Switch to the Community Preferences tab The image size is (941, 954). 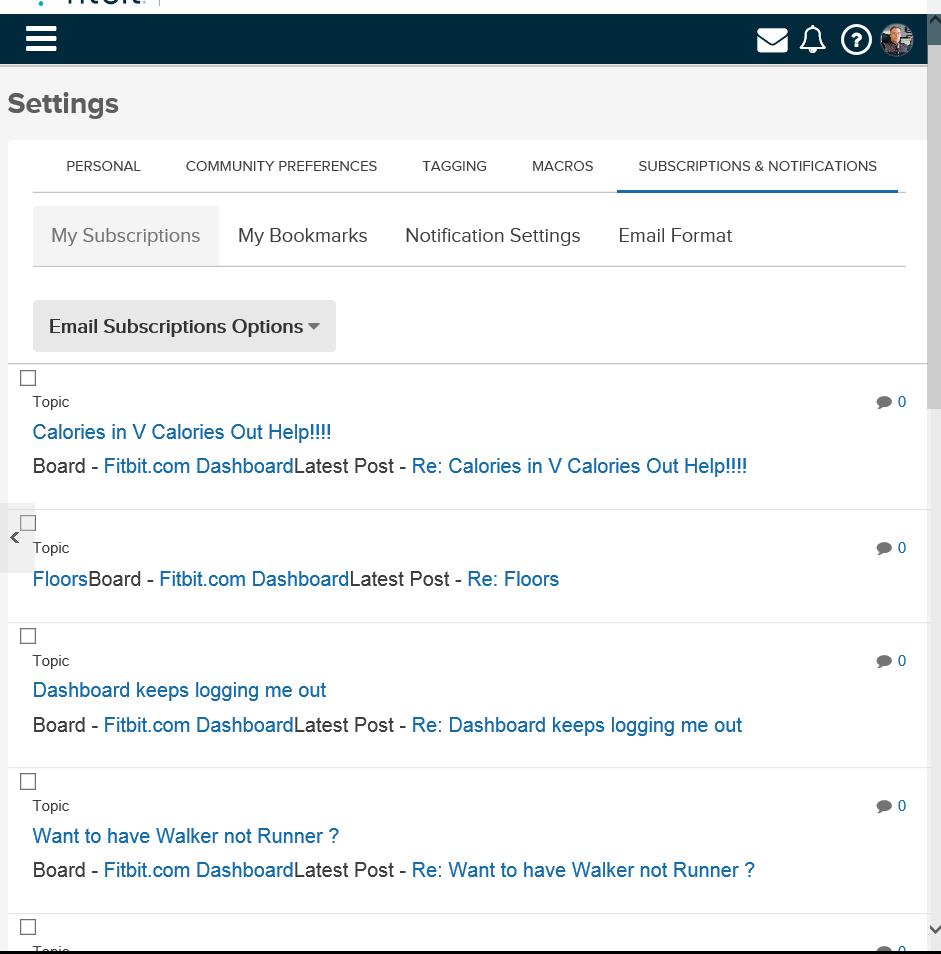click(x=281, y=166)
